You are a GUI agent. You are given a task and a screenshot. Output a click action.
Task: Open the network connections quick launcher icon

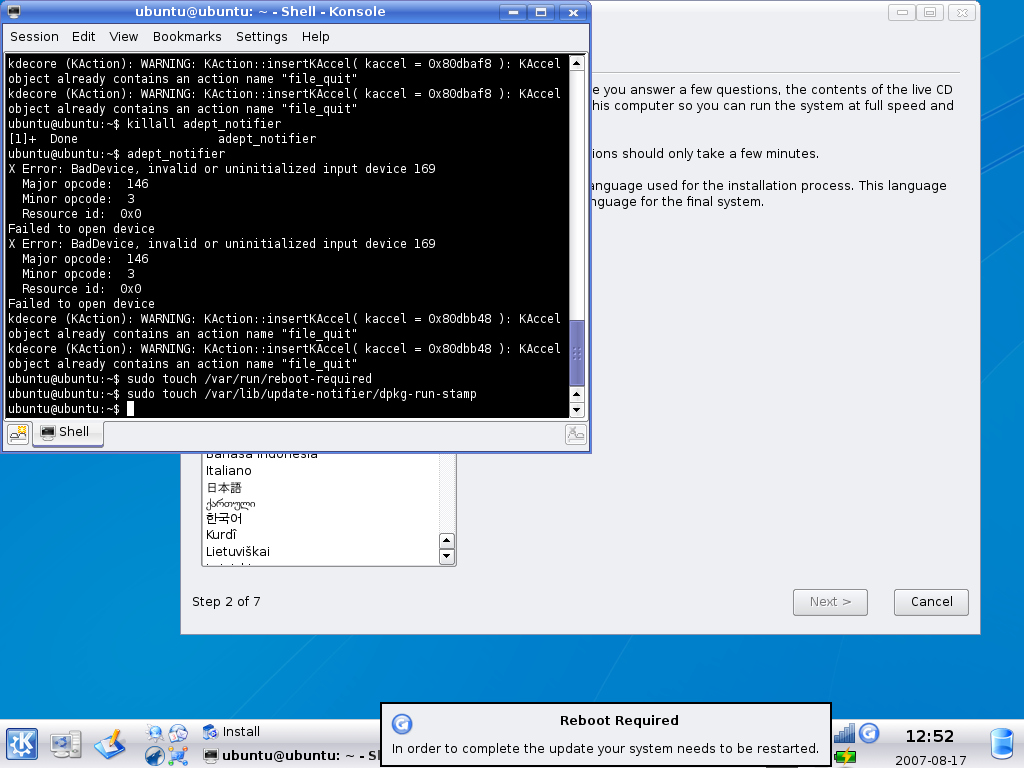[178, 756]
